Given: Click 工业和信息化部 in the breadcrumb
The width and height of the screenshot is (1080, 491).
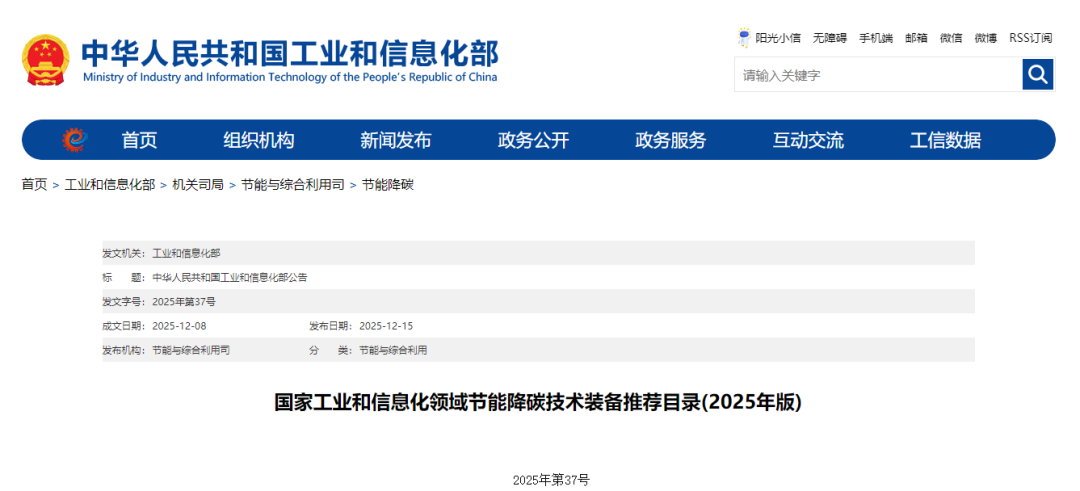Looking at the screenshot, I should tap(110, 185).
